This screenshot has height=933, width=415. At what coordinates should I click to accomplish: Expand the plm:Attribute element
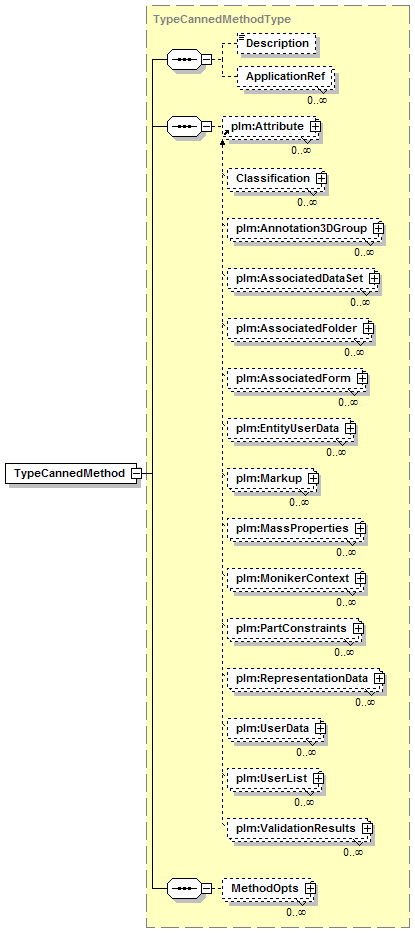click(x=316, y=127)
